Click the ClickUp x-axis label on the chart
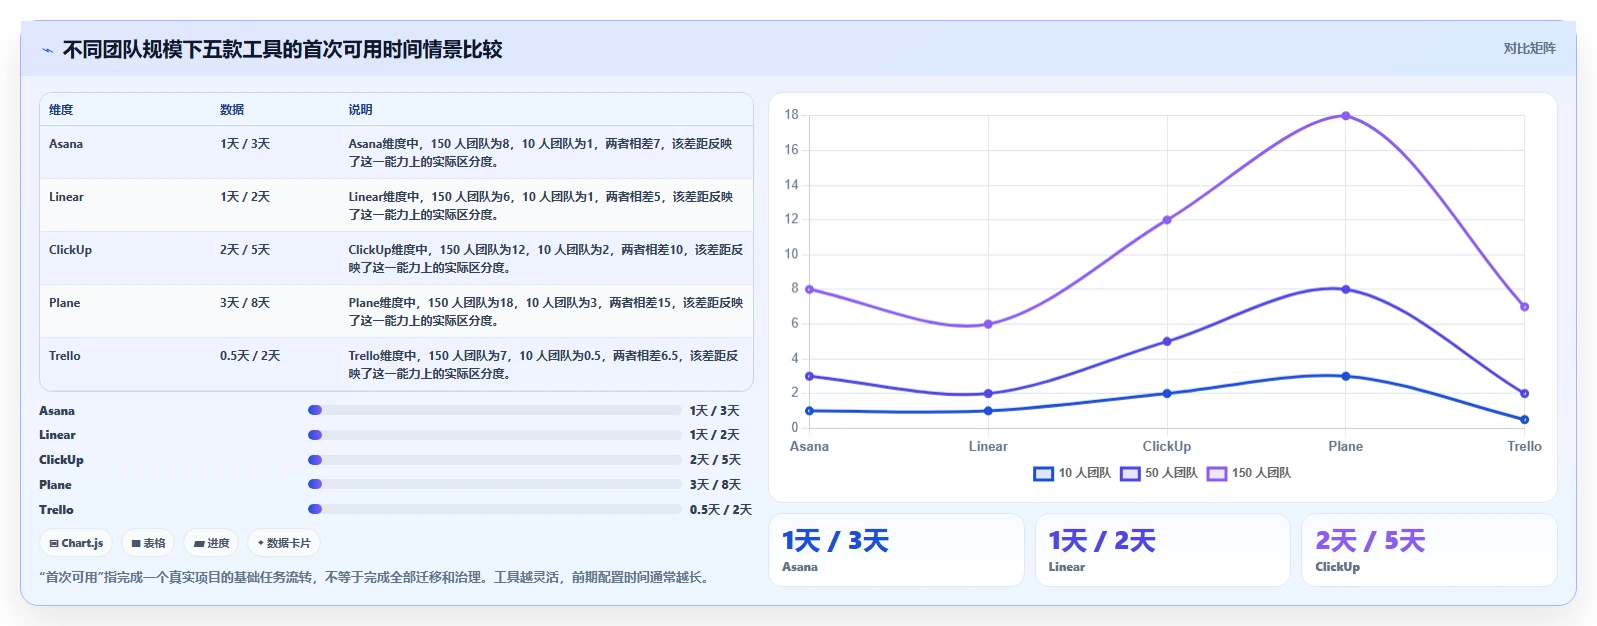Screen dimensions: 1597x626 1167,447
